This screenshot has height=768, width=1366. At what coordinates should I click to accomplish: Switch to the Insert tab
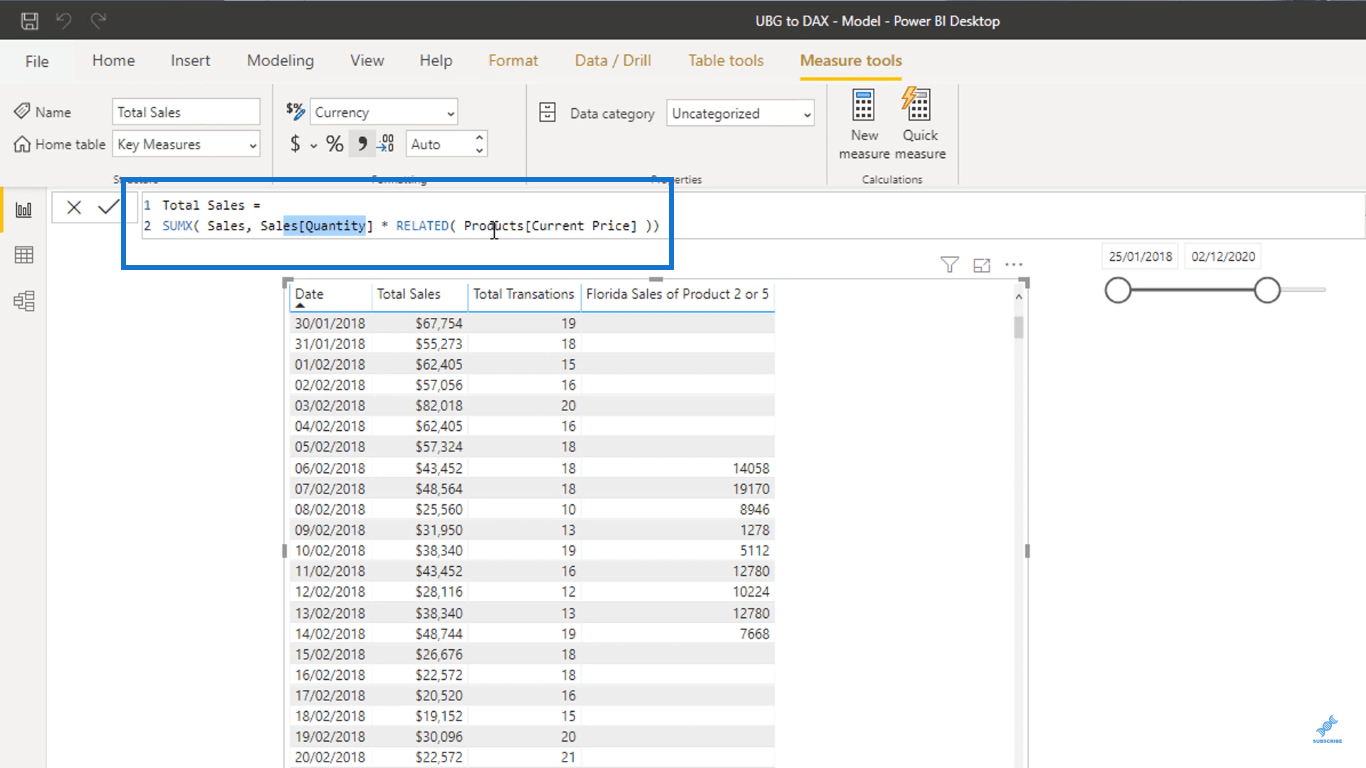coord(190,60)
